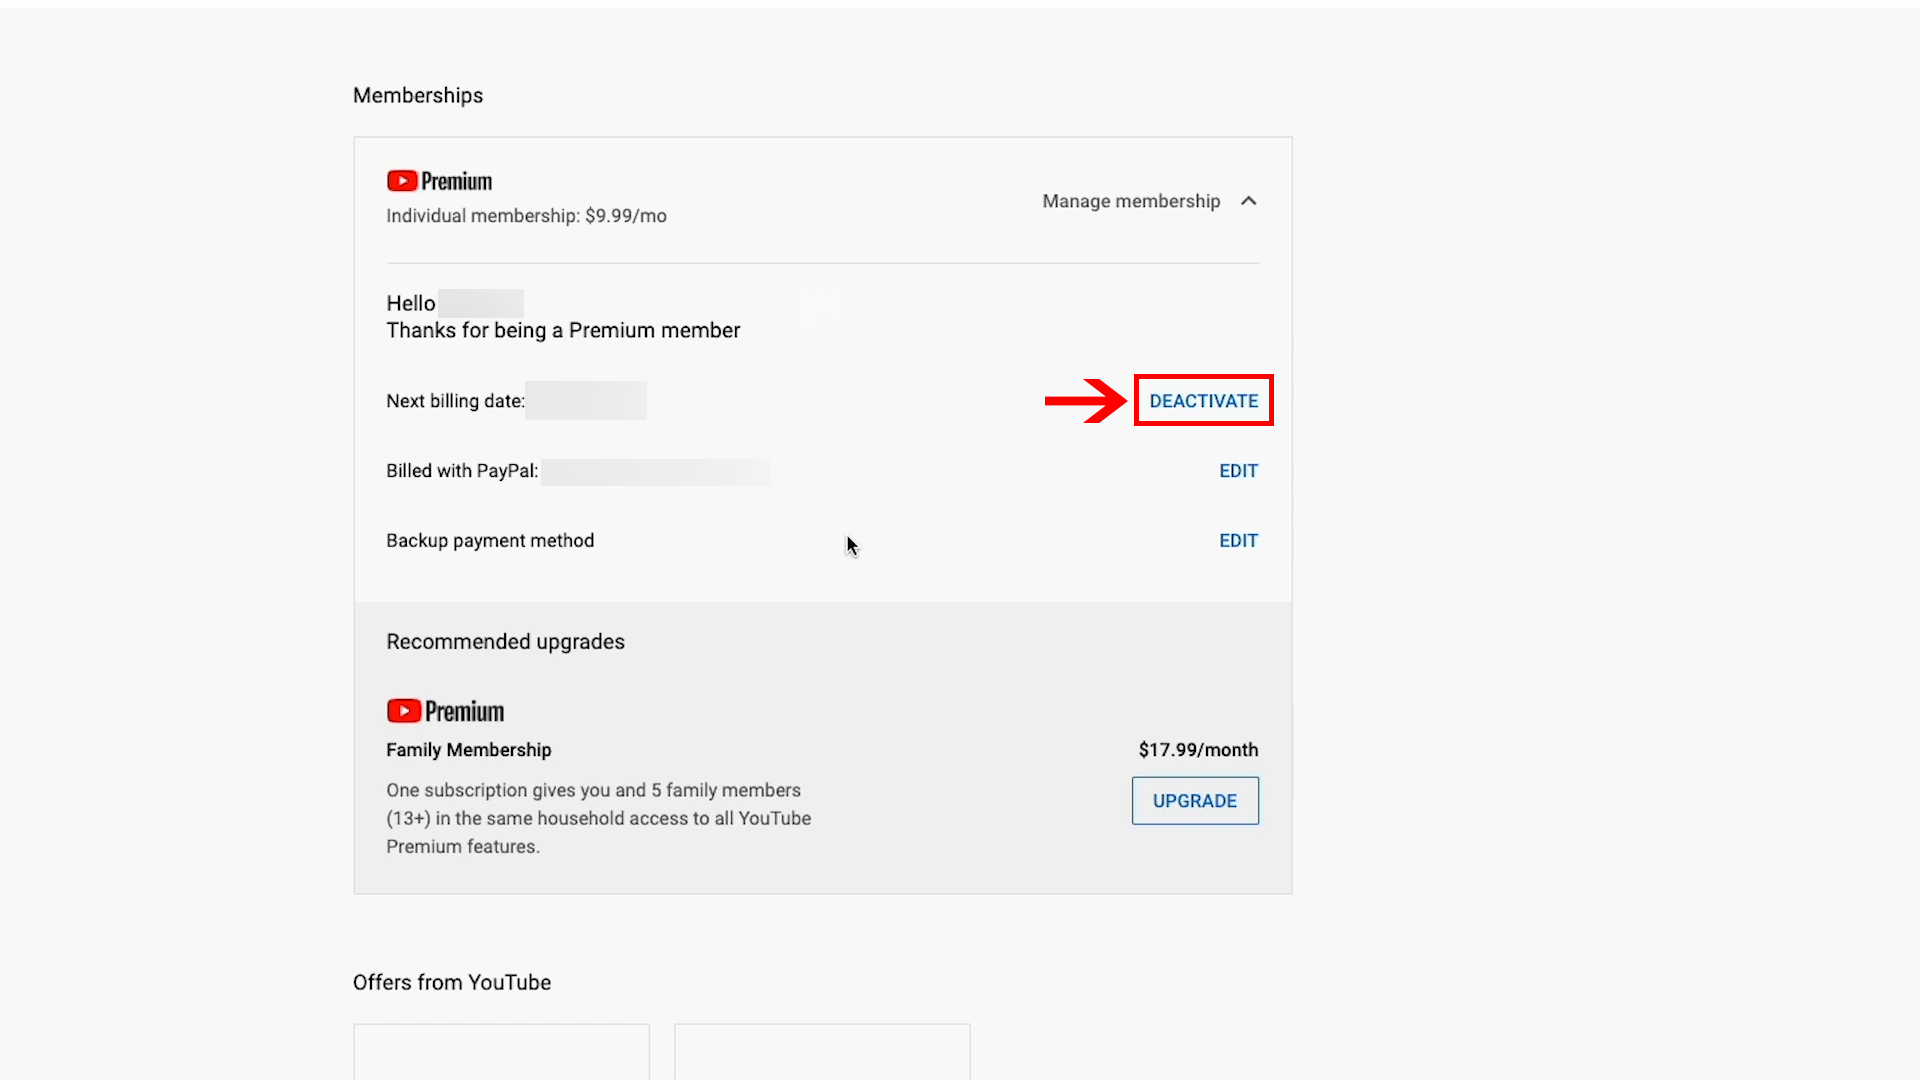Select the Memberships heading text
This screenshot has width=1920, height=1080.
[418, 95]
